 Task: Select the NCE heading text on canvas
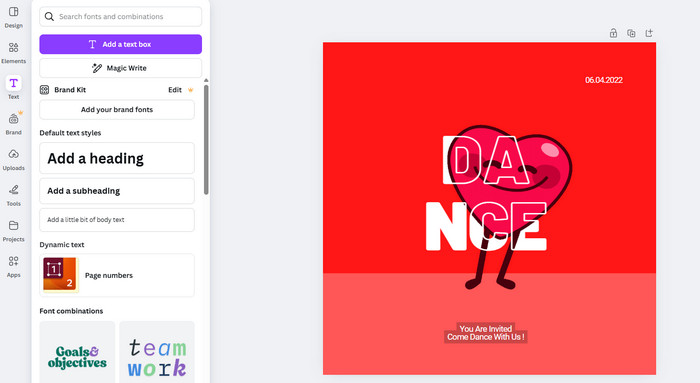(x=486, y=226)
